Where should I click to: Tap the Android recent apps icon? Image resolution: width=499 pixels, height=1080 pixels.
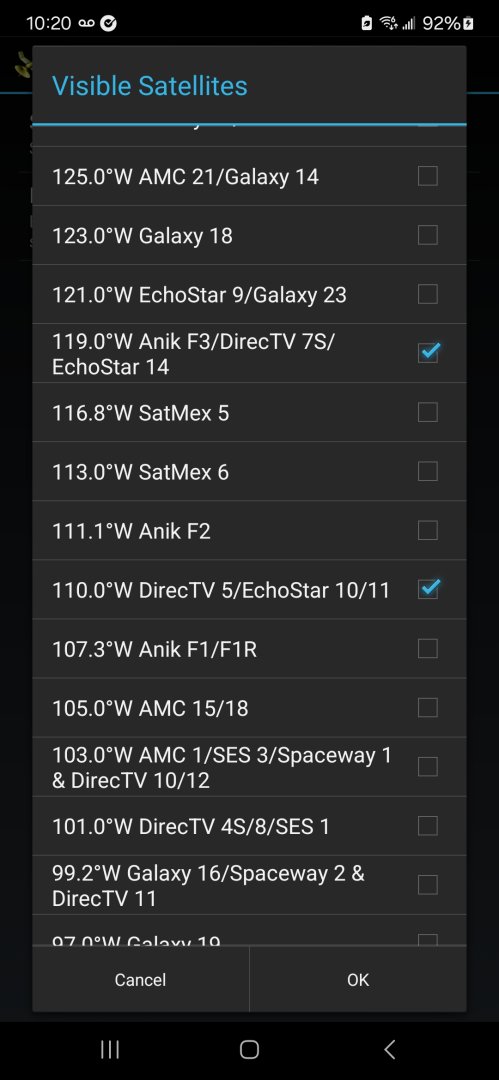tap(110, 1049)
